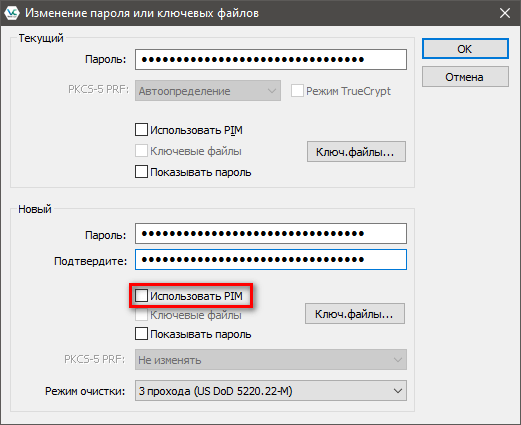The height and width of the screenshot is (425, 521).
Task: Open Ключ.файлы... for the new password
Action: (355, 314)
